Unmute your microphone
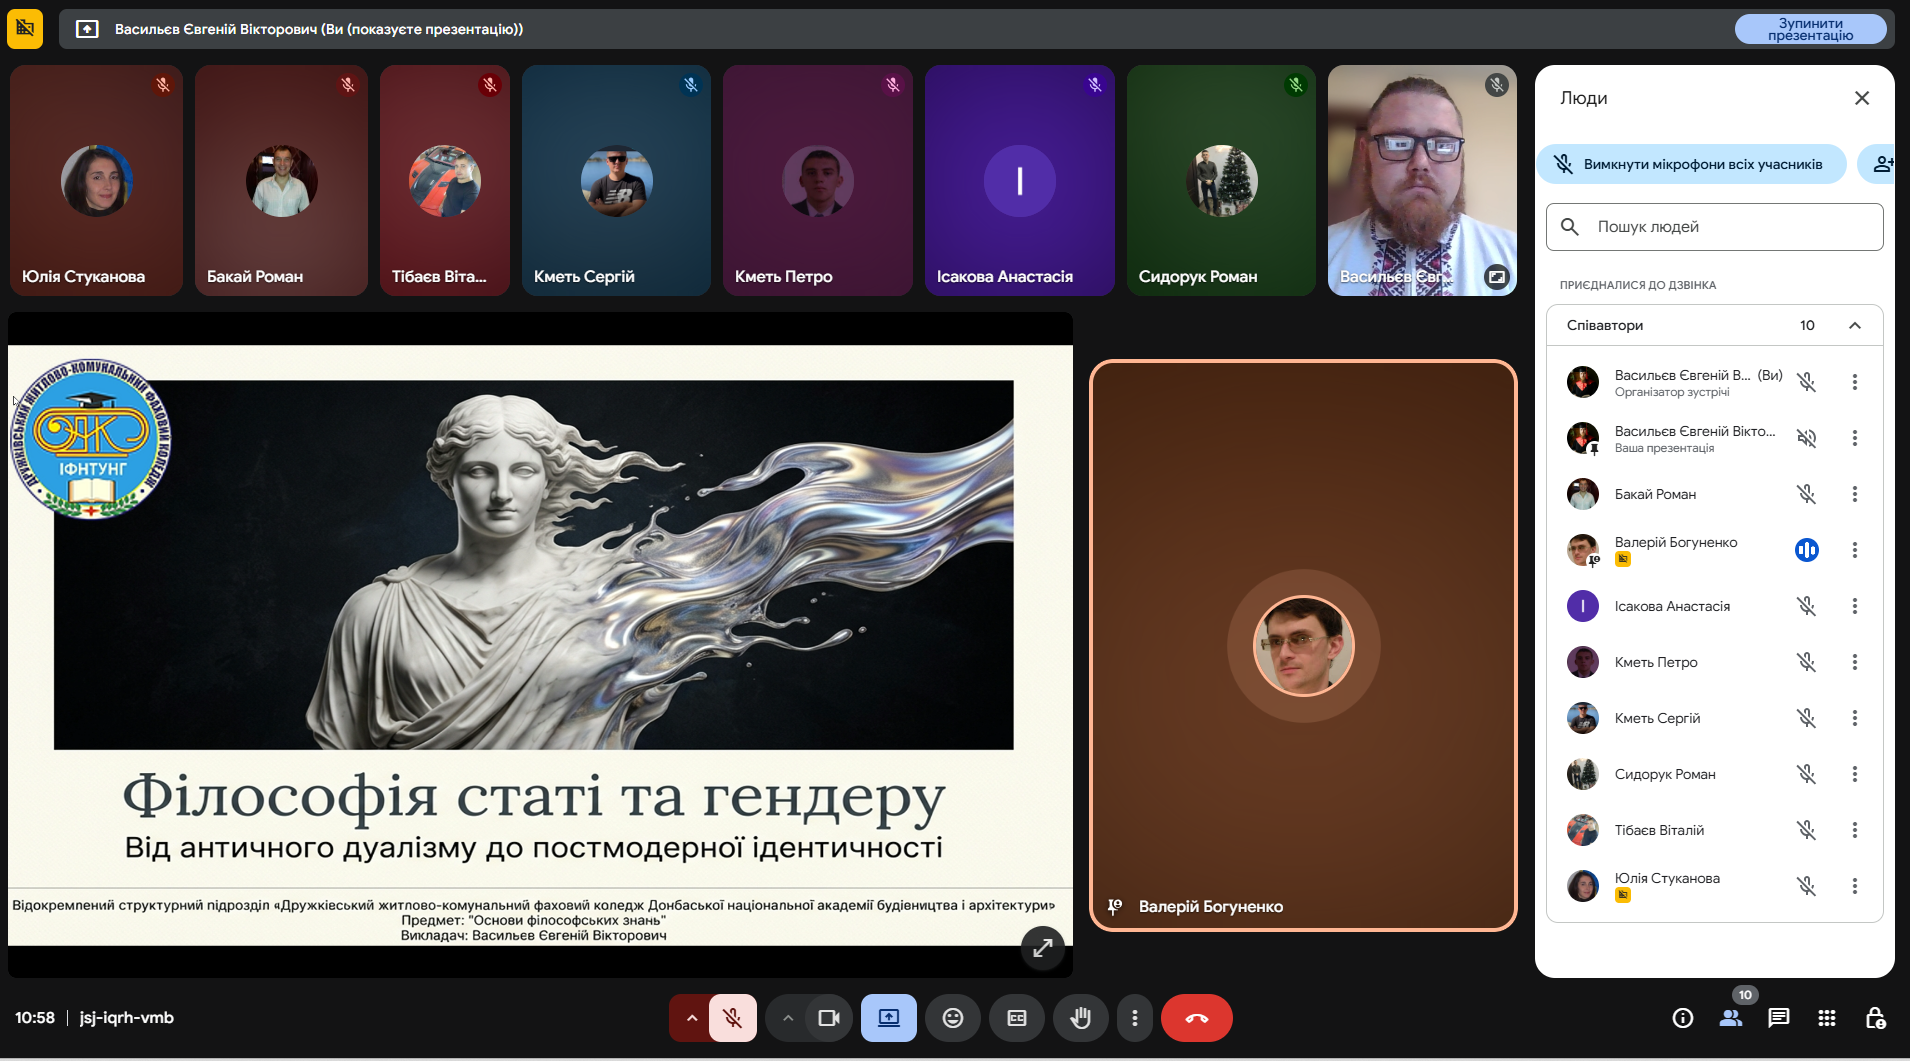The height and width of the screenshot is (1061, 1910). pyautogui.click(x=733, y=1018)
